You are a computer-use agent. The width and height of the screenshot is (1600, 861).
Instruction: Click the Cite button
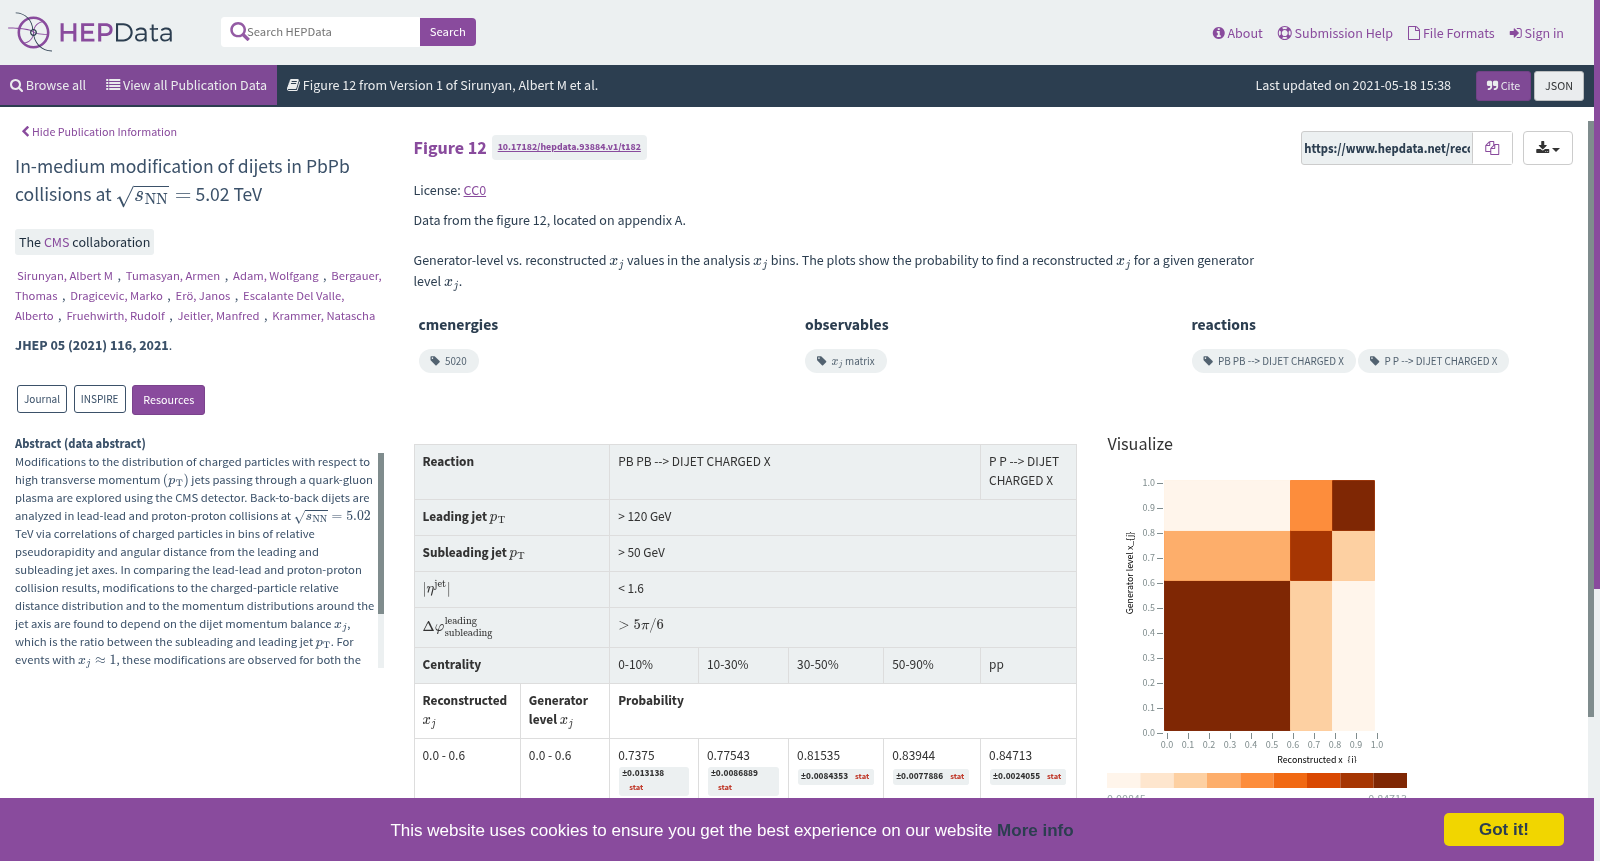click(1503, 86)
